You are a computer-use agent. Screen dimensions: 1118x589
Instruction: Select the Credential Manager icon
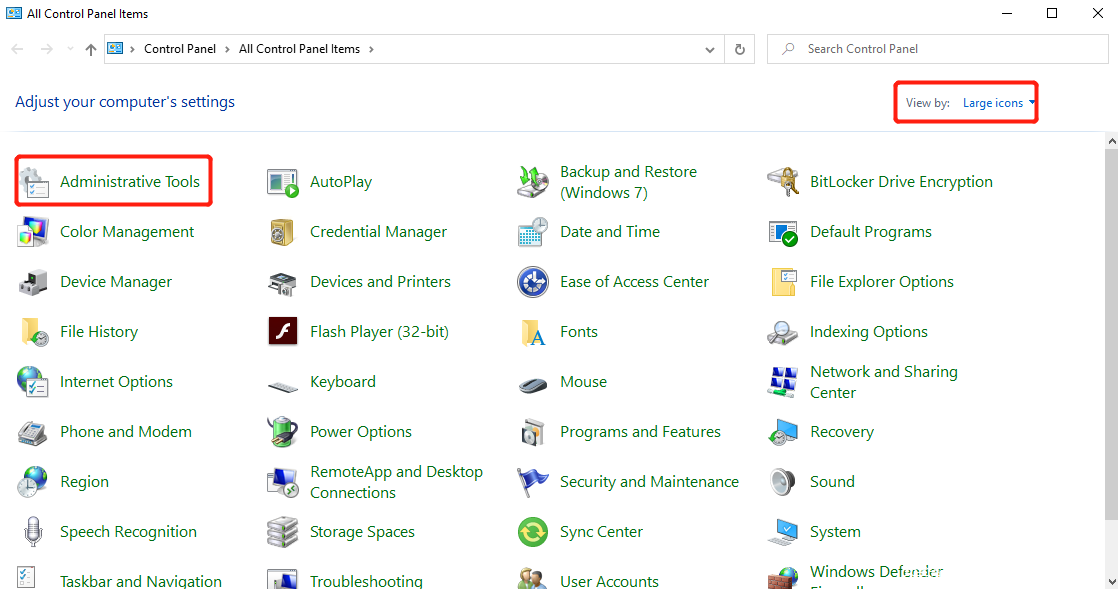[283, 232]
